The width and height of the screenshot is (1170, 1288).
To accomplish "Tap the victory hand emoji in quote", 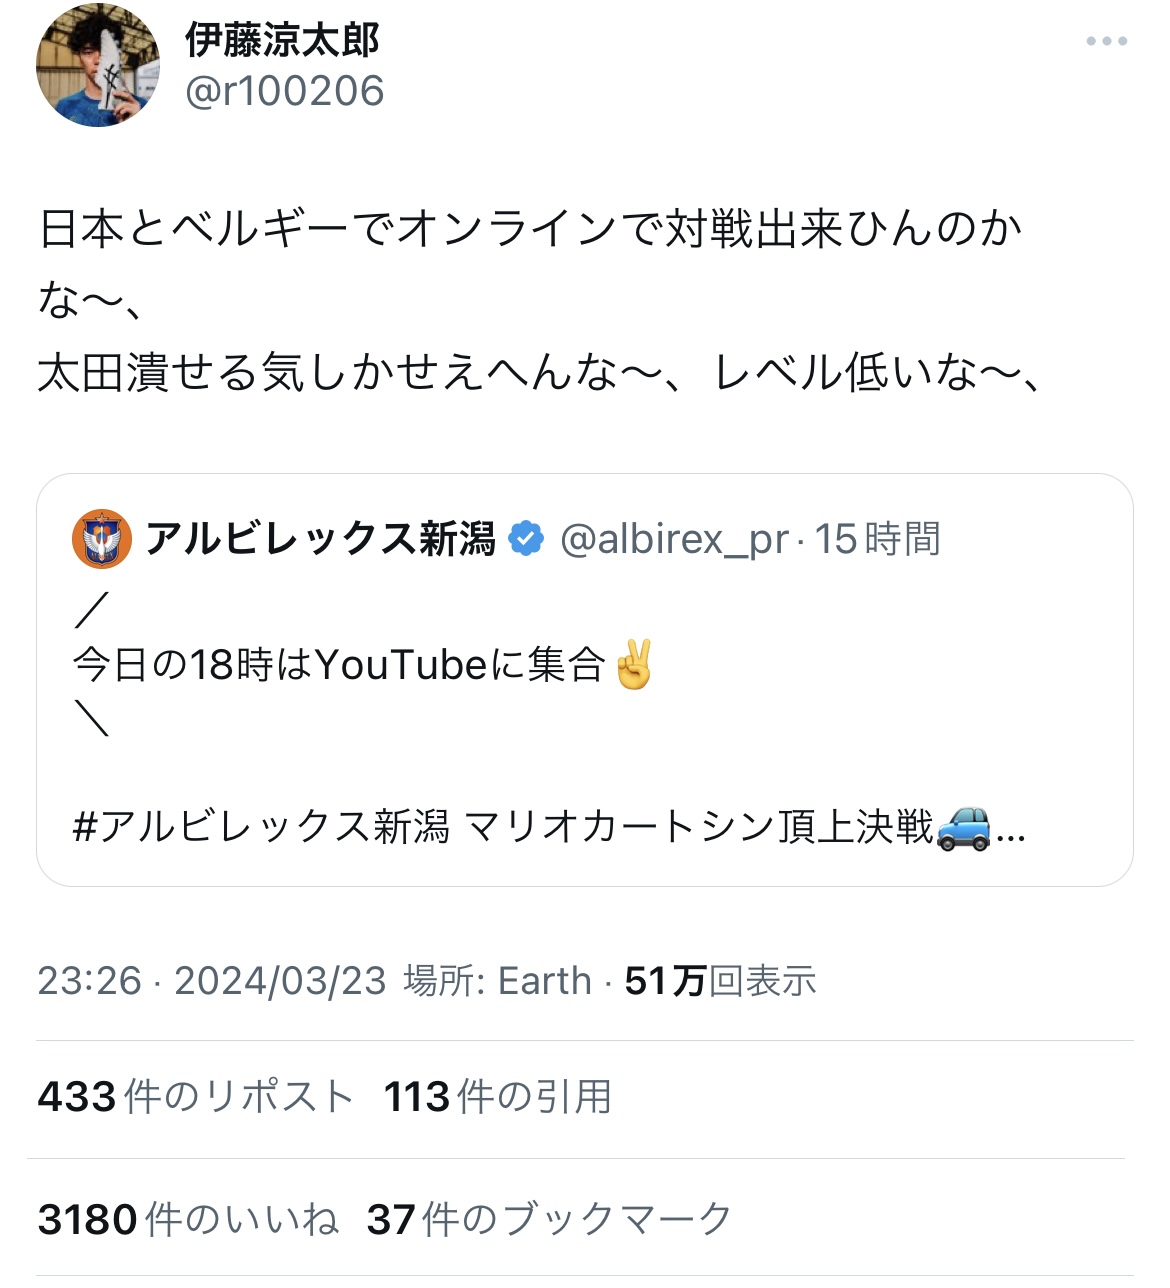I will click(x=634, y=665).
